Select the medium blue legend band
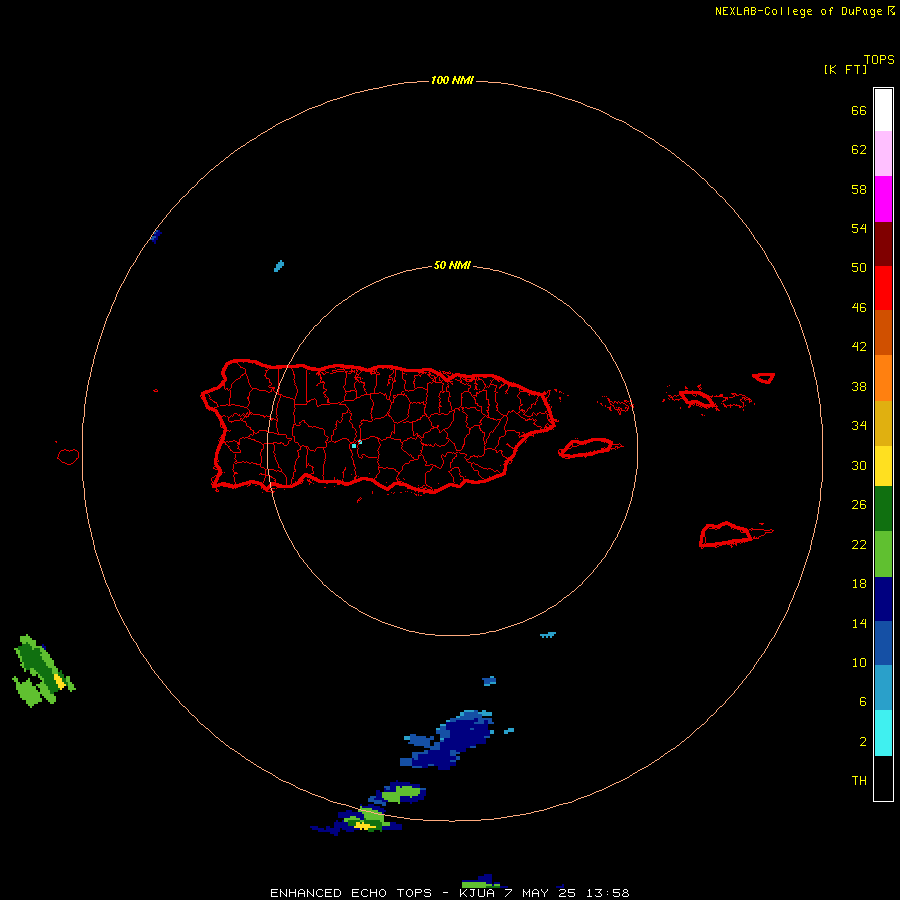Screen dimensions: 900x900 tap(883, 643)
